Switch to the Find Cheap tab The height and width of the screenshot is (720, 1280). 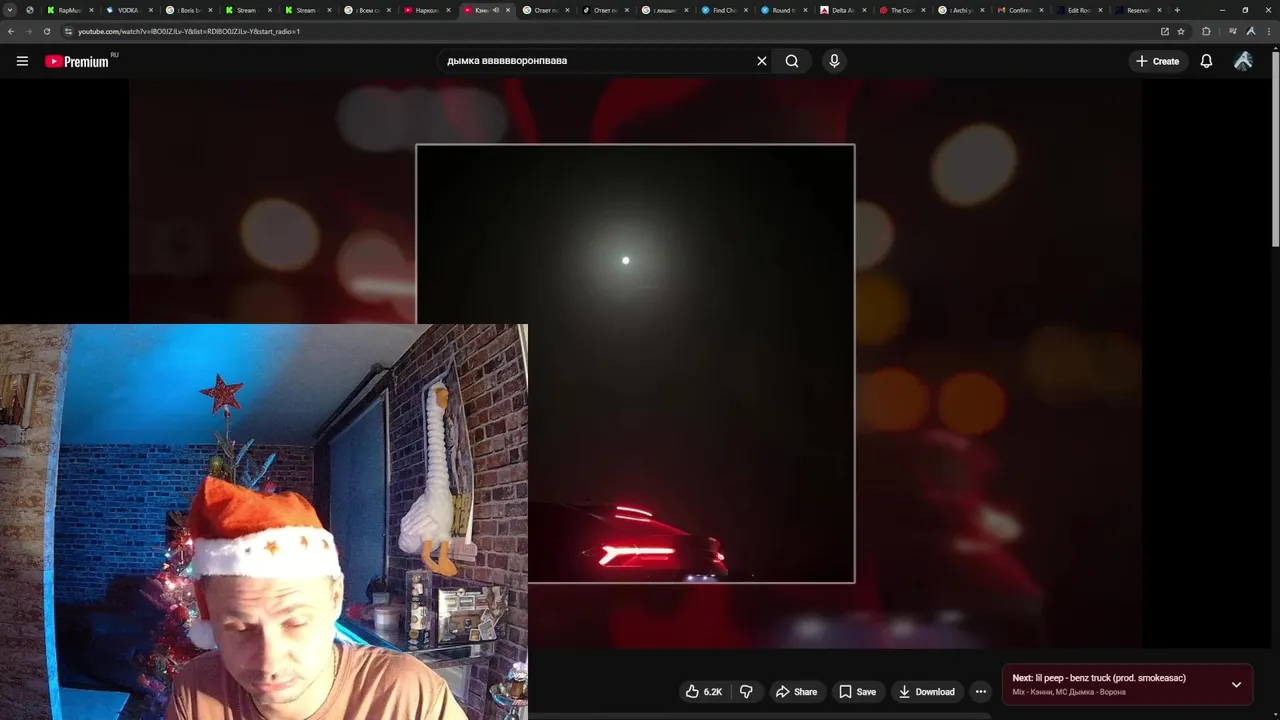click(x=724, y=10)
